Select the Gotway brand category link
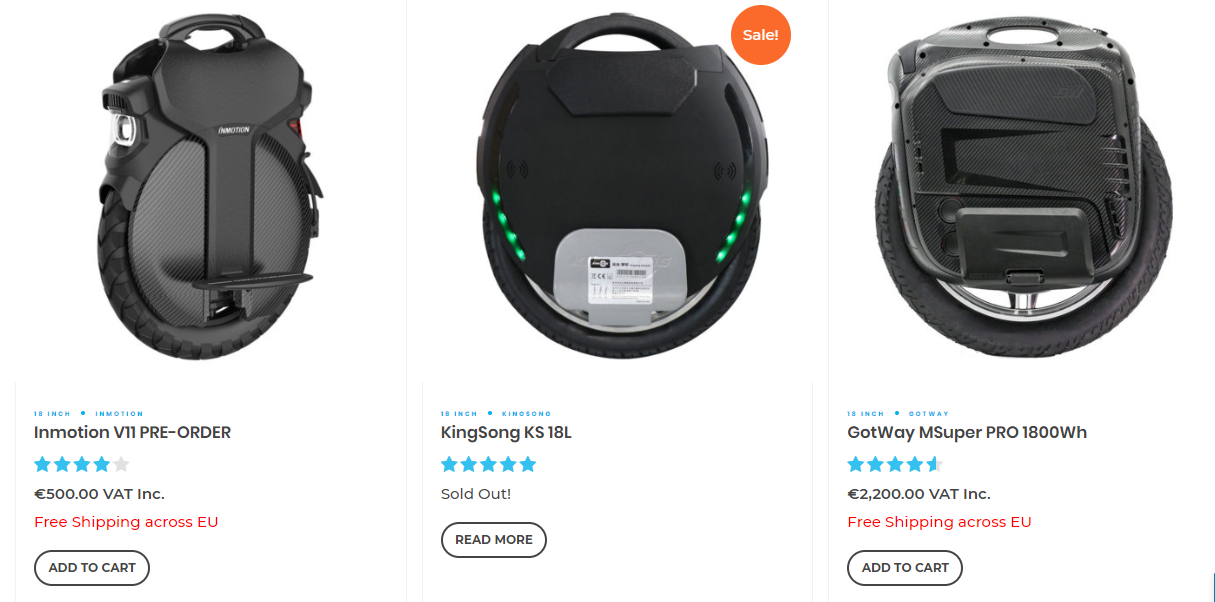Image resolution: width=1215 pixels, height=602 pixels. [929, 414]
